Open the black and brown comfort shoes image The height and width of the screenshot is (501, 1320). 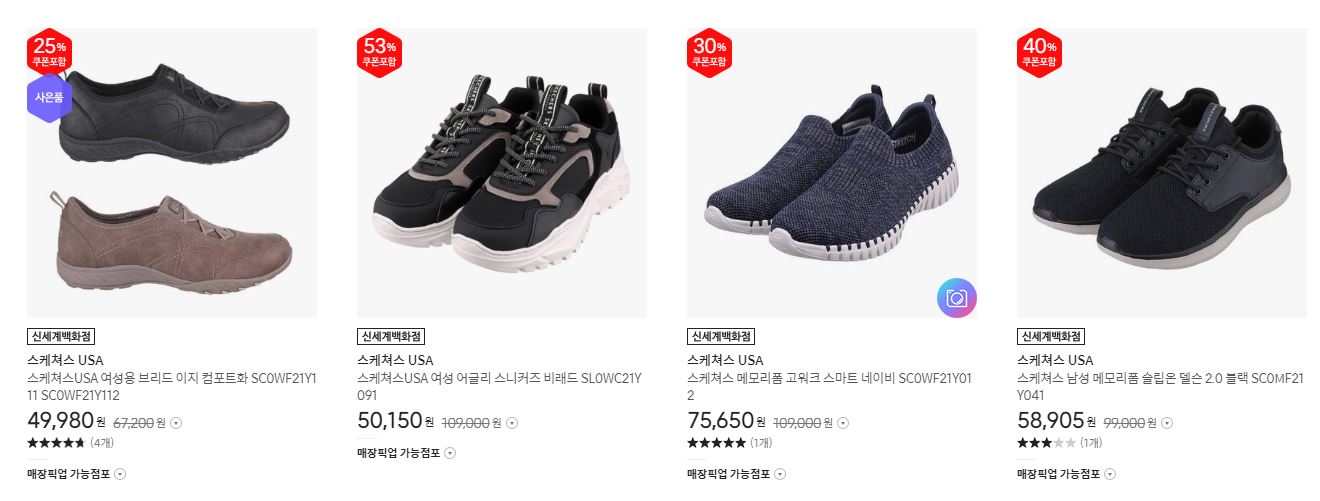(172, 173)
